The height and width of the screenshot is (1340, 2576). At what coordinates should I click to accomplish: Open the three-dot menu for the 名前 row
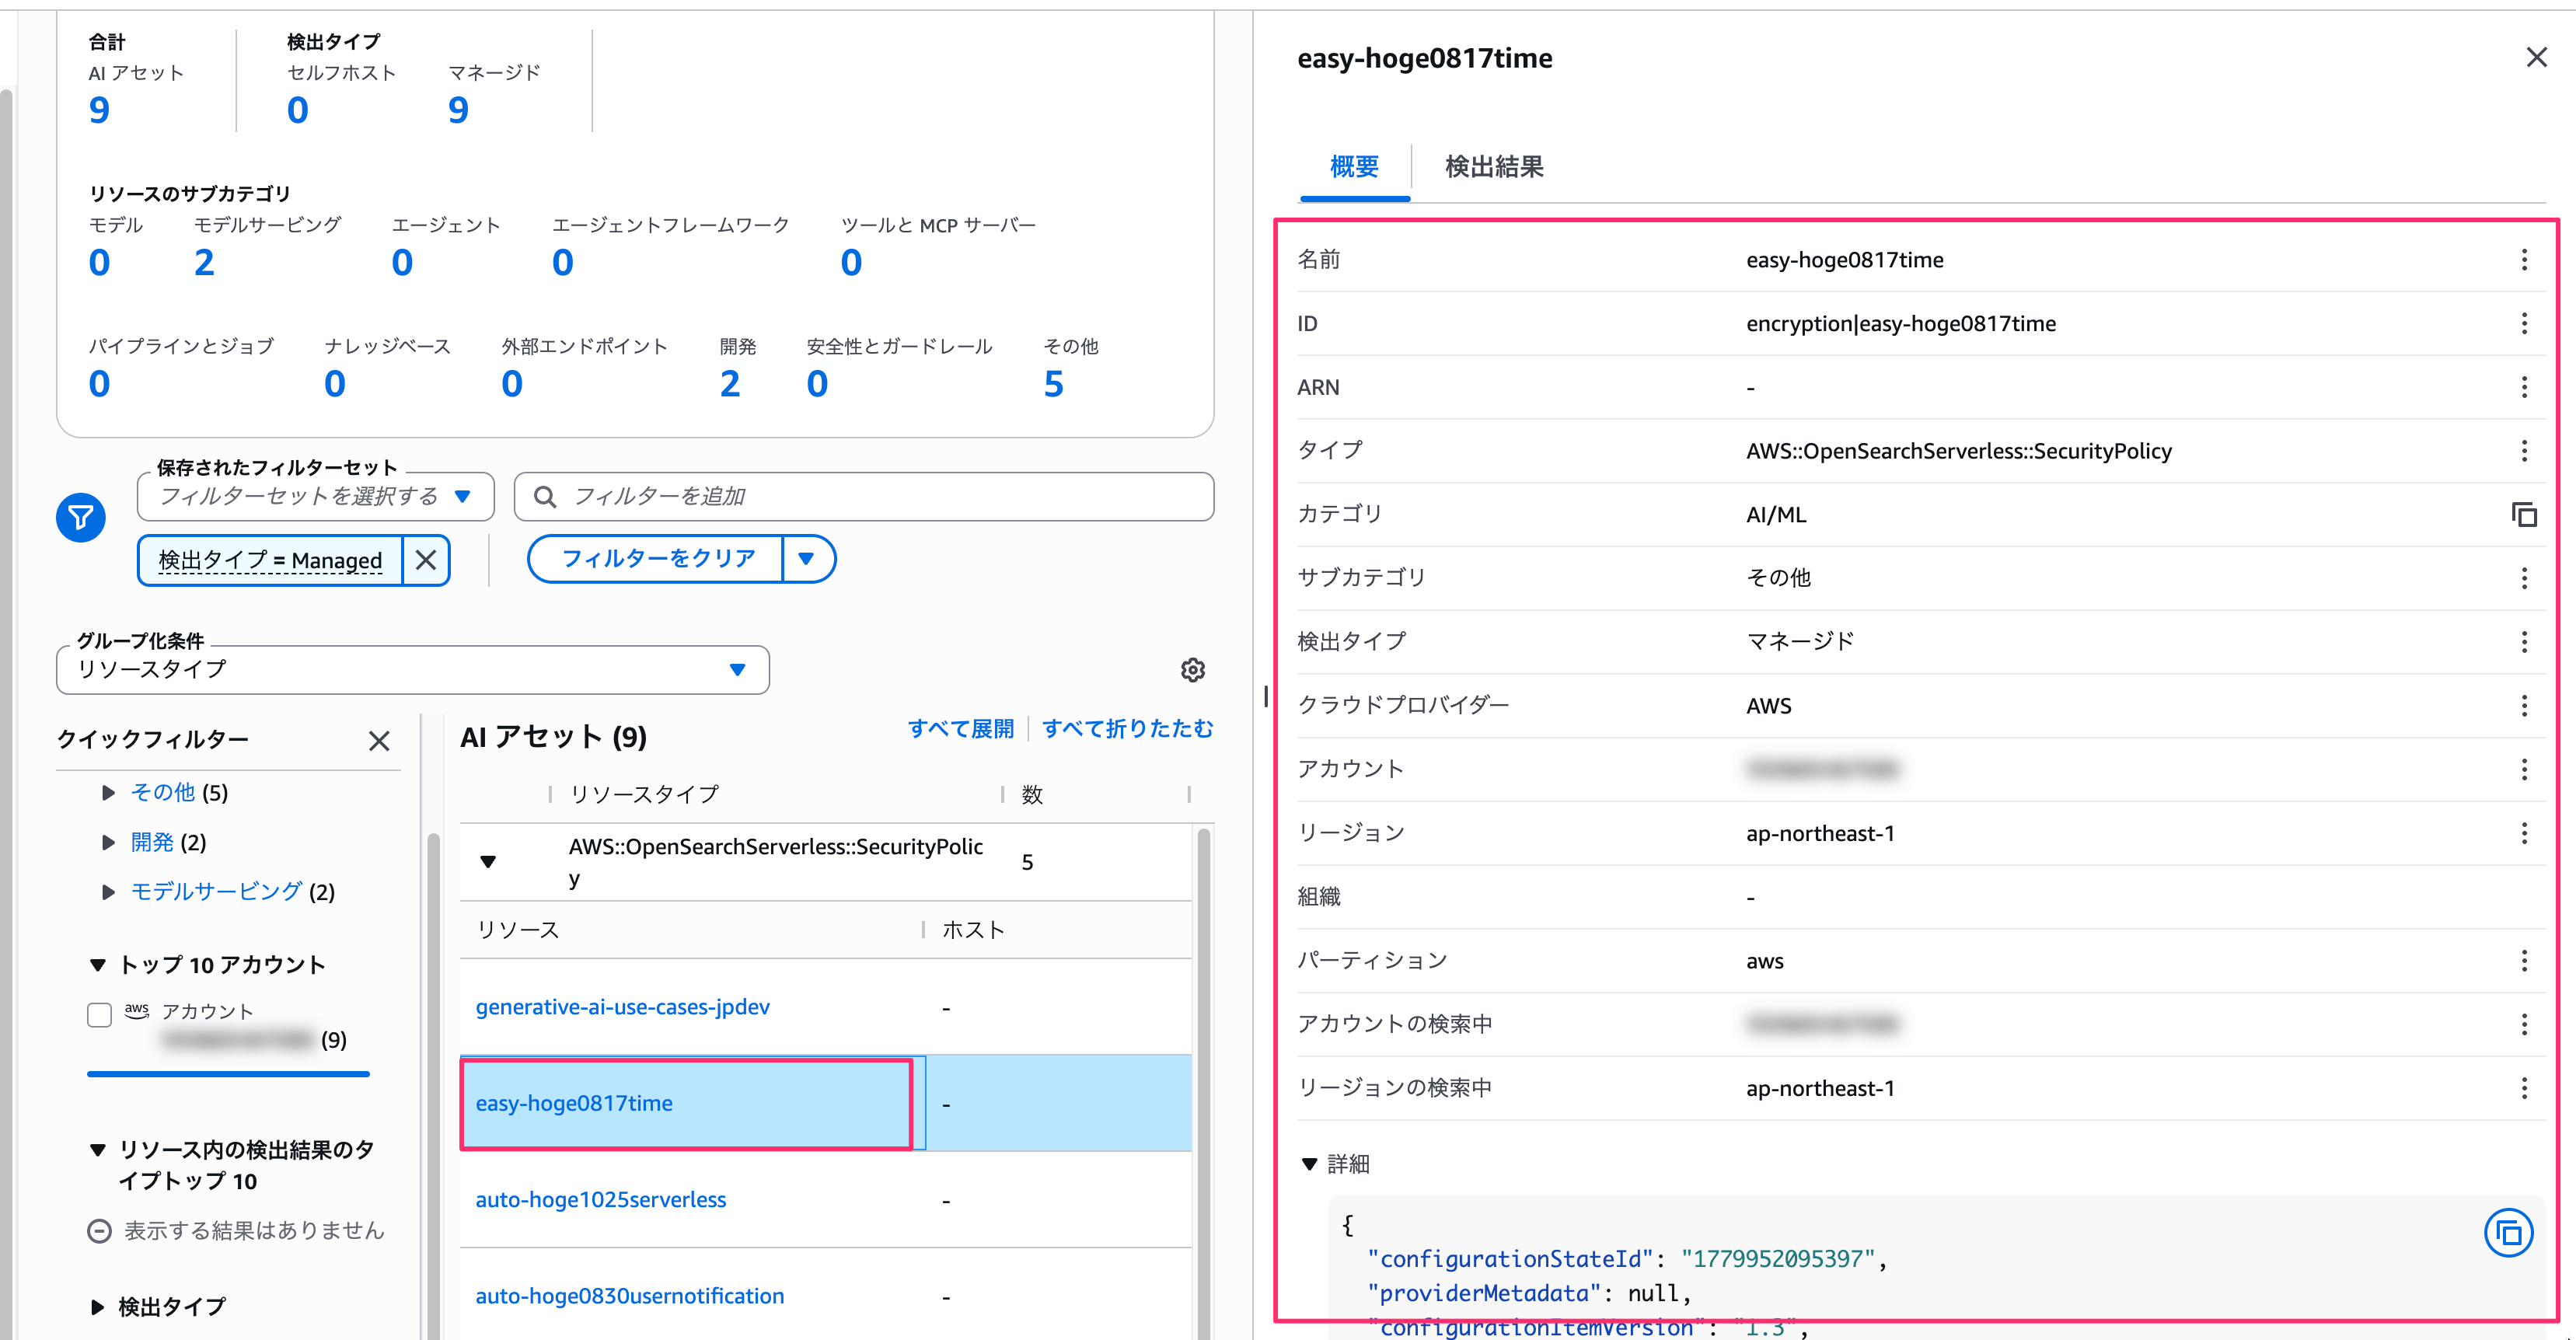[2524, 260]
